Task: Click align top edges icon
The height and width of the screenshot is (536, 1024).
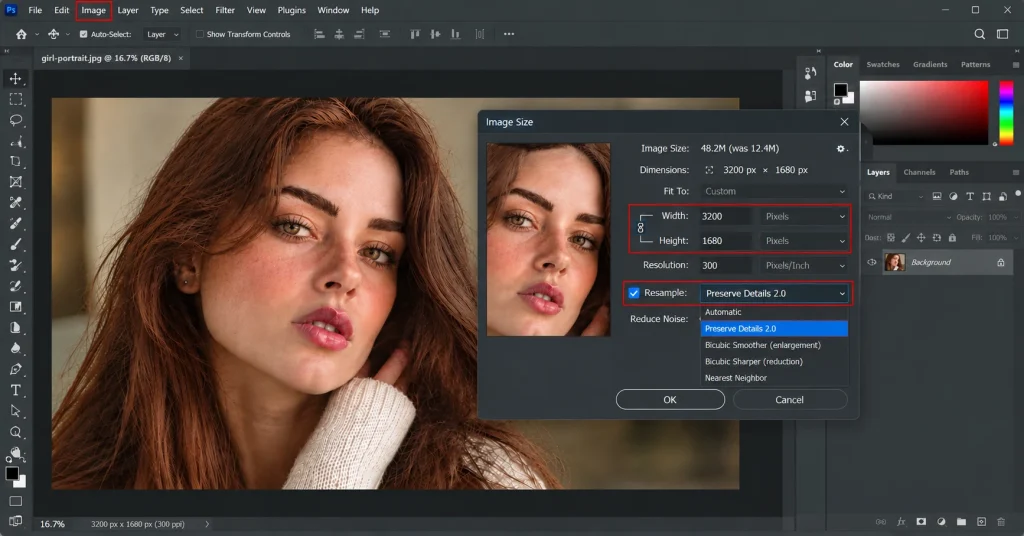Action: click(x=415, y=34)
